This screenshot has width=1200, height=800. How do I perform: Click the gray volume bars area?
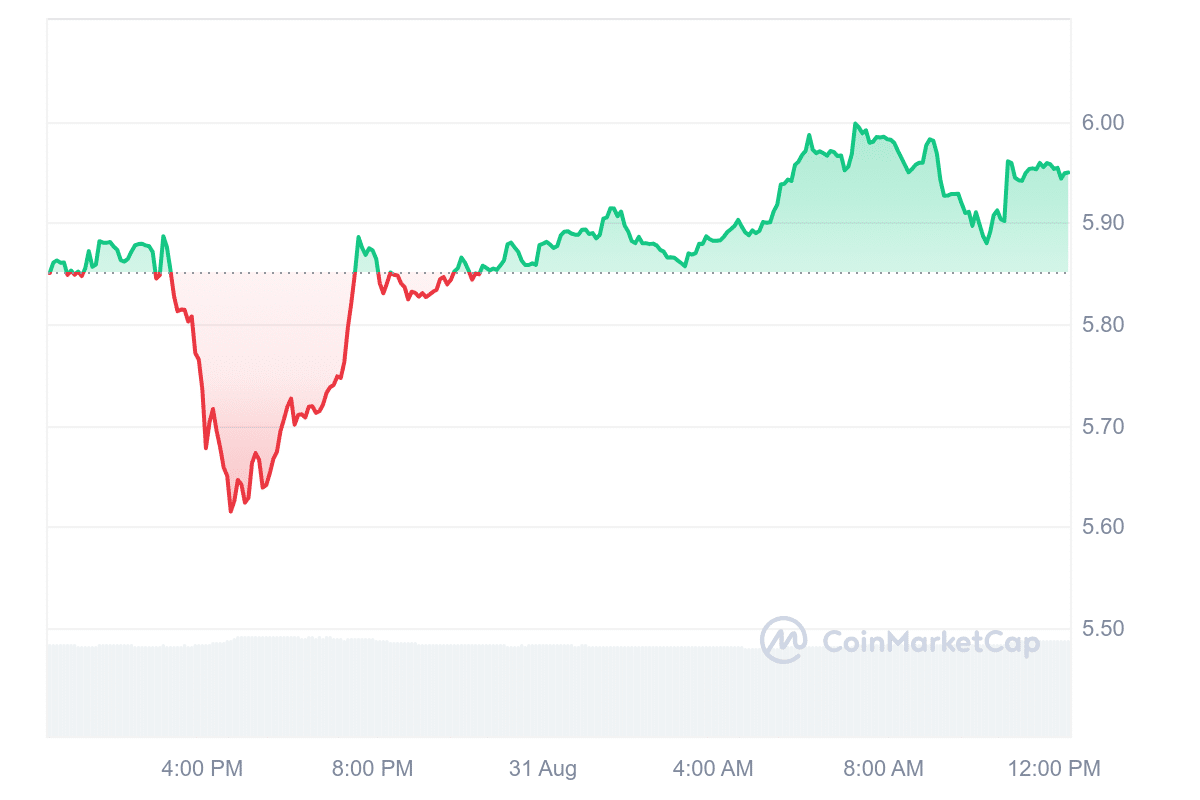point(500,690)
